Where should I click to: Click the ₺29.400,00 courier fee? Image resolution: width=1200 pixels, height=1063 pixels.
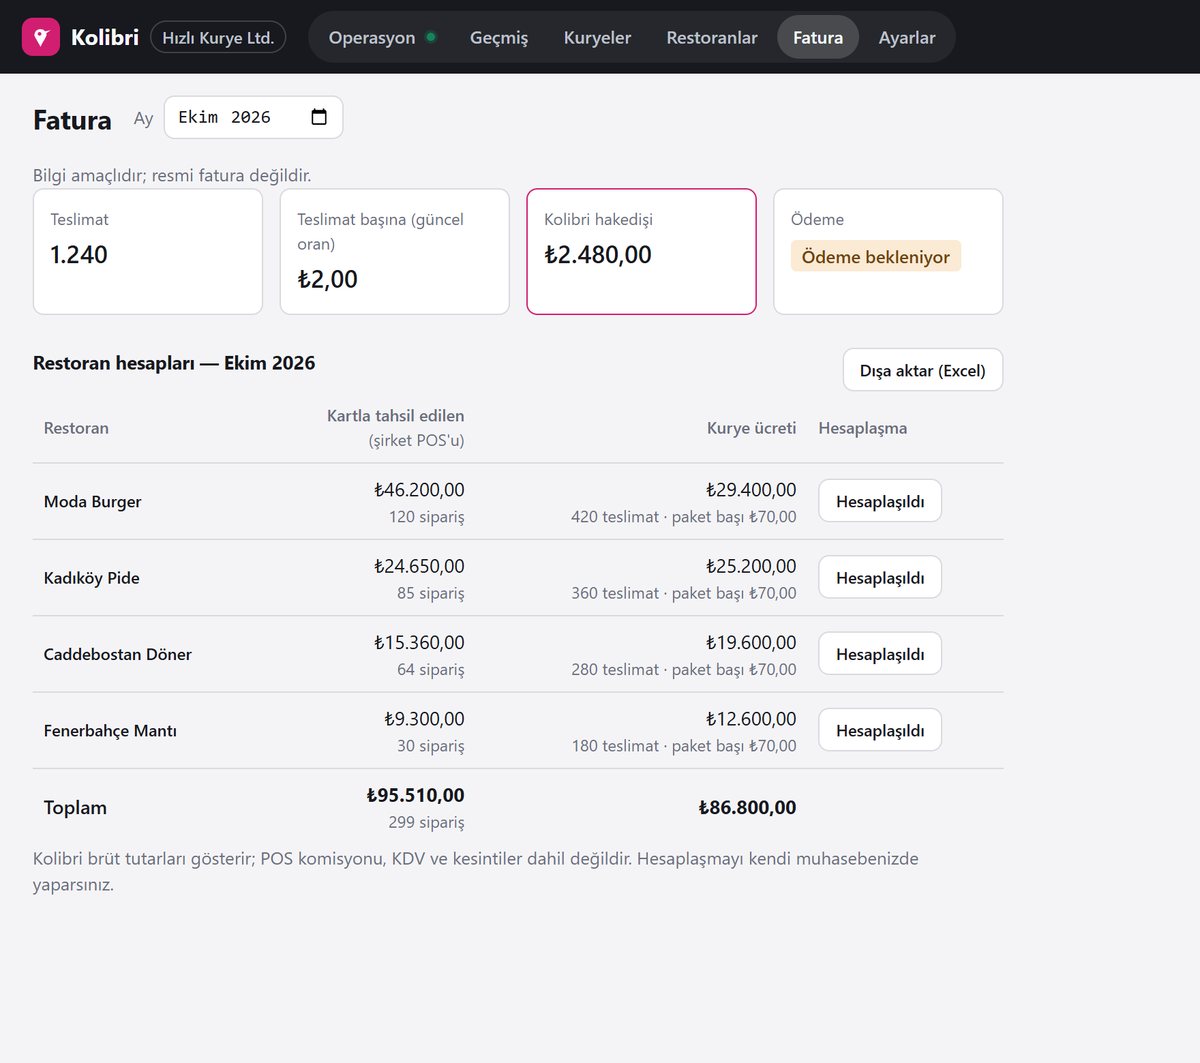751,490
